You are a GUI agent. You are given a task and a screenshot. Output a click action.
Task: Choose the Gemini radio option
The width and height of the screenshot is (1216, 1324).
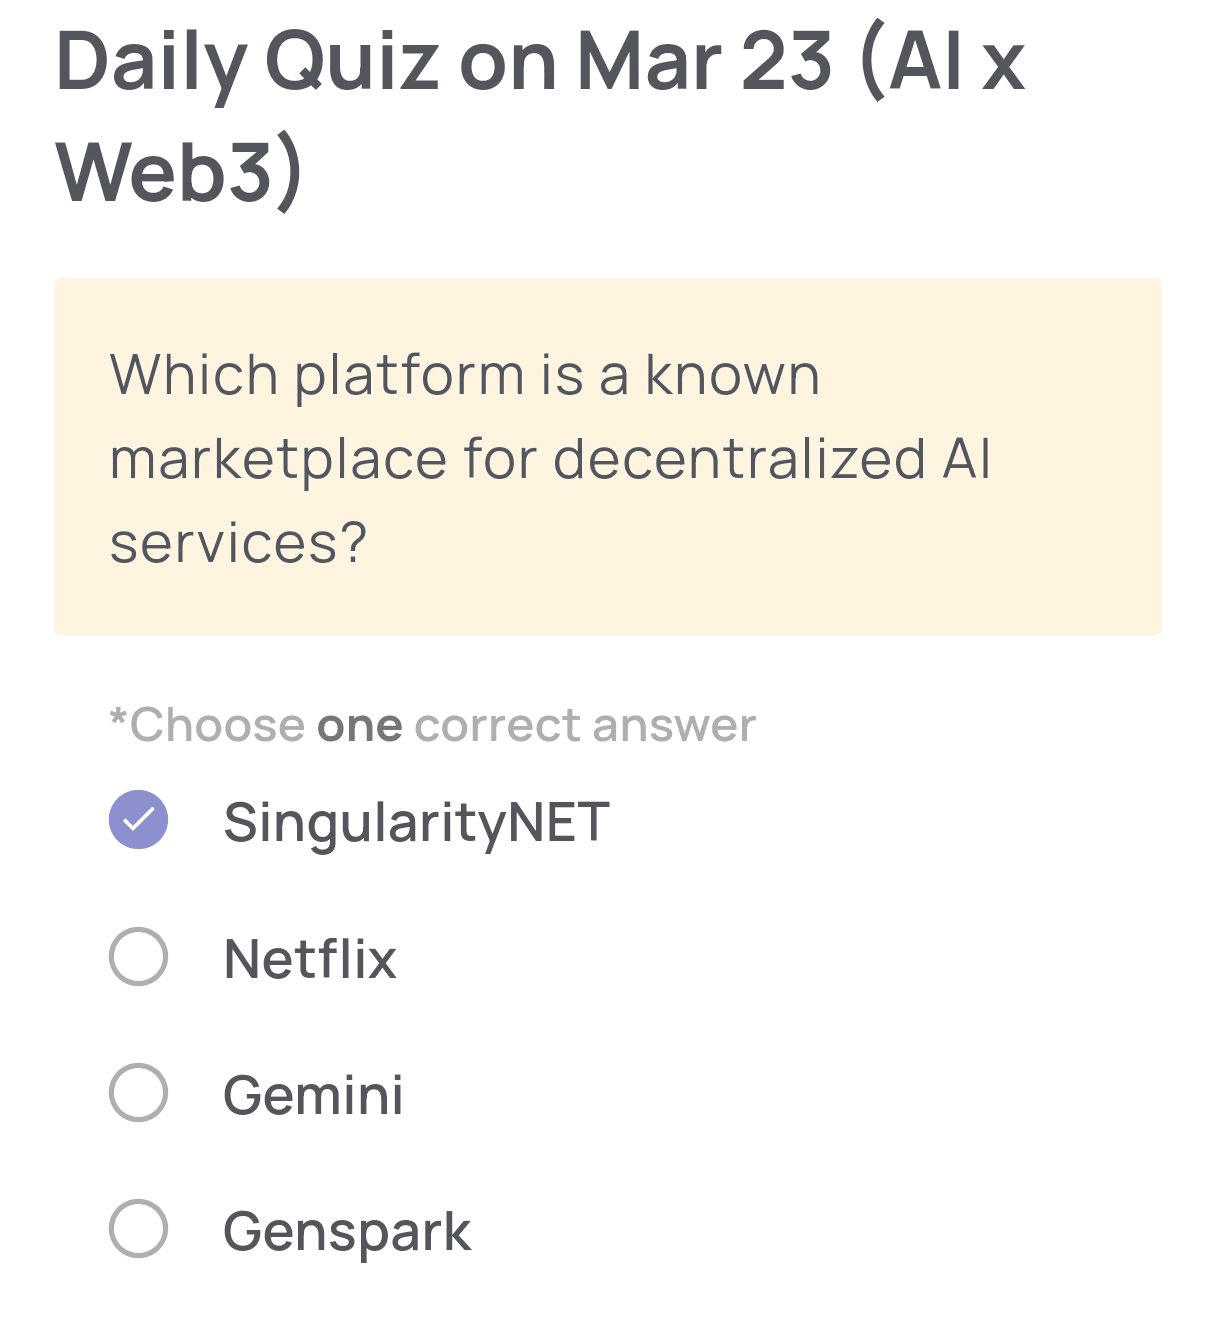[138, 1092]
